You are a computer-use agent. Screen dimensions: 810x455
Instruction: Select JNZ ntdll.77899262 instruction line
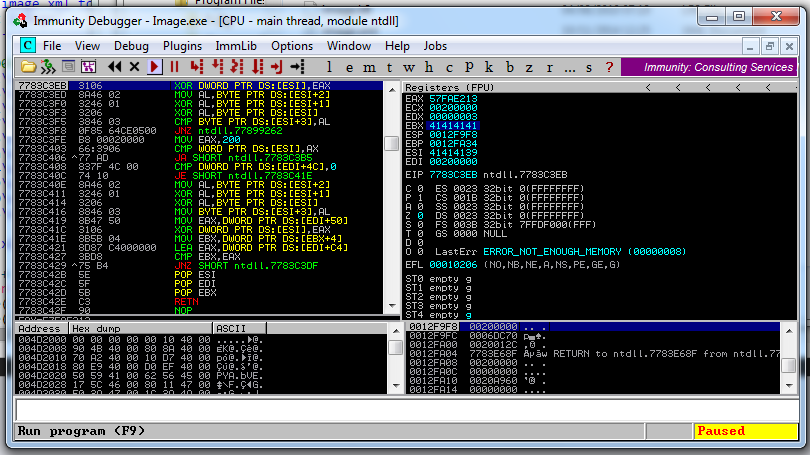pyautogui.click(x=199, y=131)
